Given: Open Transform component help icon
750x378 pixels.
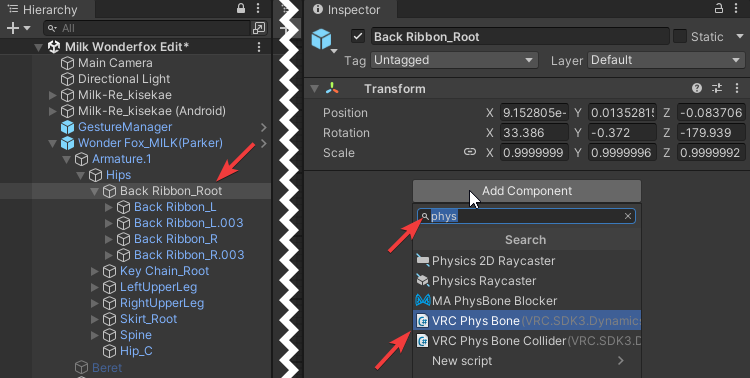Looking at the screenshot, I should point(697,88).
